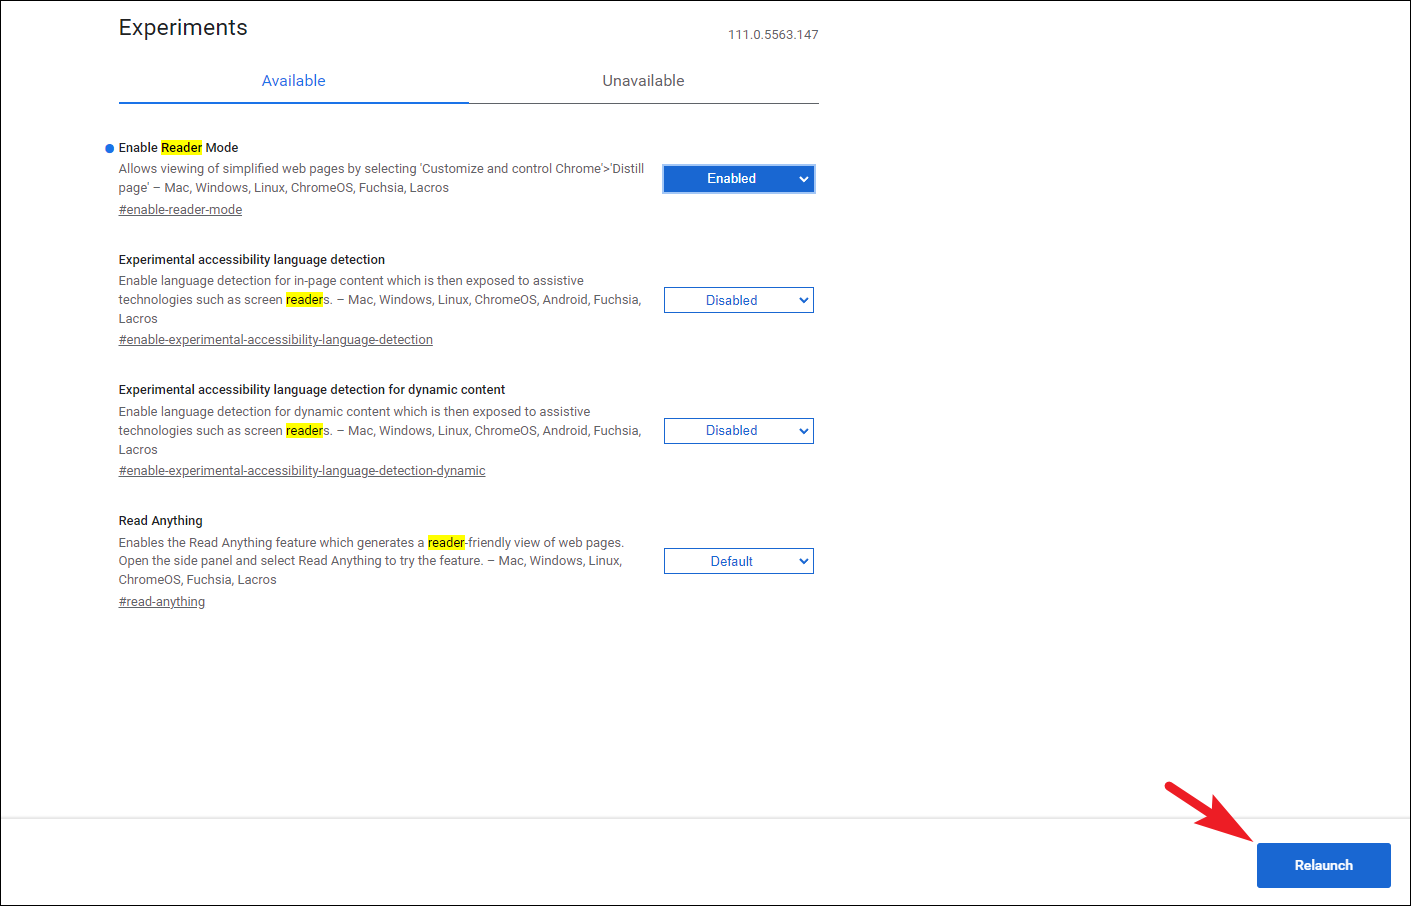Switch to the Unavailable tab
Image resolution: width=1411 pixels, height=906 pixels.
pyautogui.click(x=643, y=80)
